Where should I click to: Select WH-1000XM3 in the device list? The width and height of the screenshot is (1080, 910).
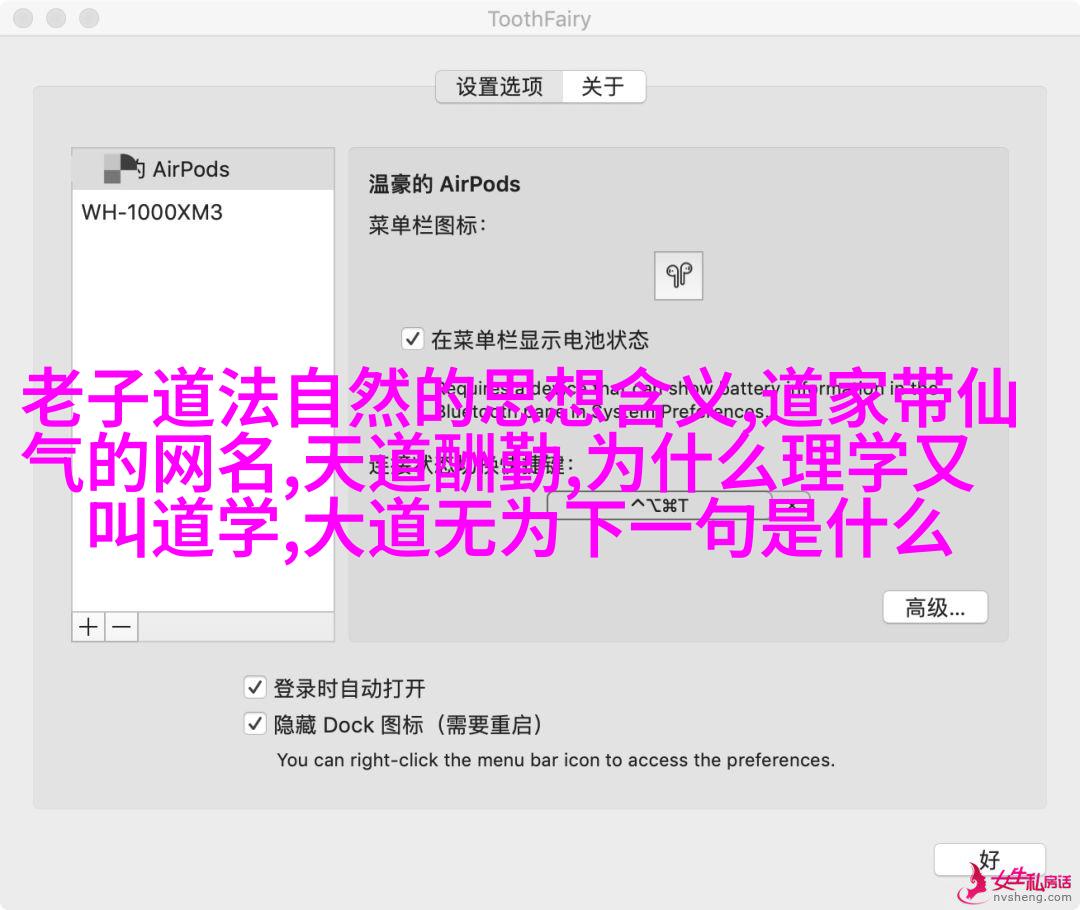pyautogui.click(x=203, y=212)
